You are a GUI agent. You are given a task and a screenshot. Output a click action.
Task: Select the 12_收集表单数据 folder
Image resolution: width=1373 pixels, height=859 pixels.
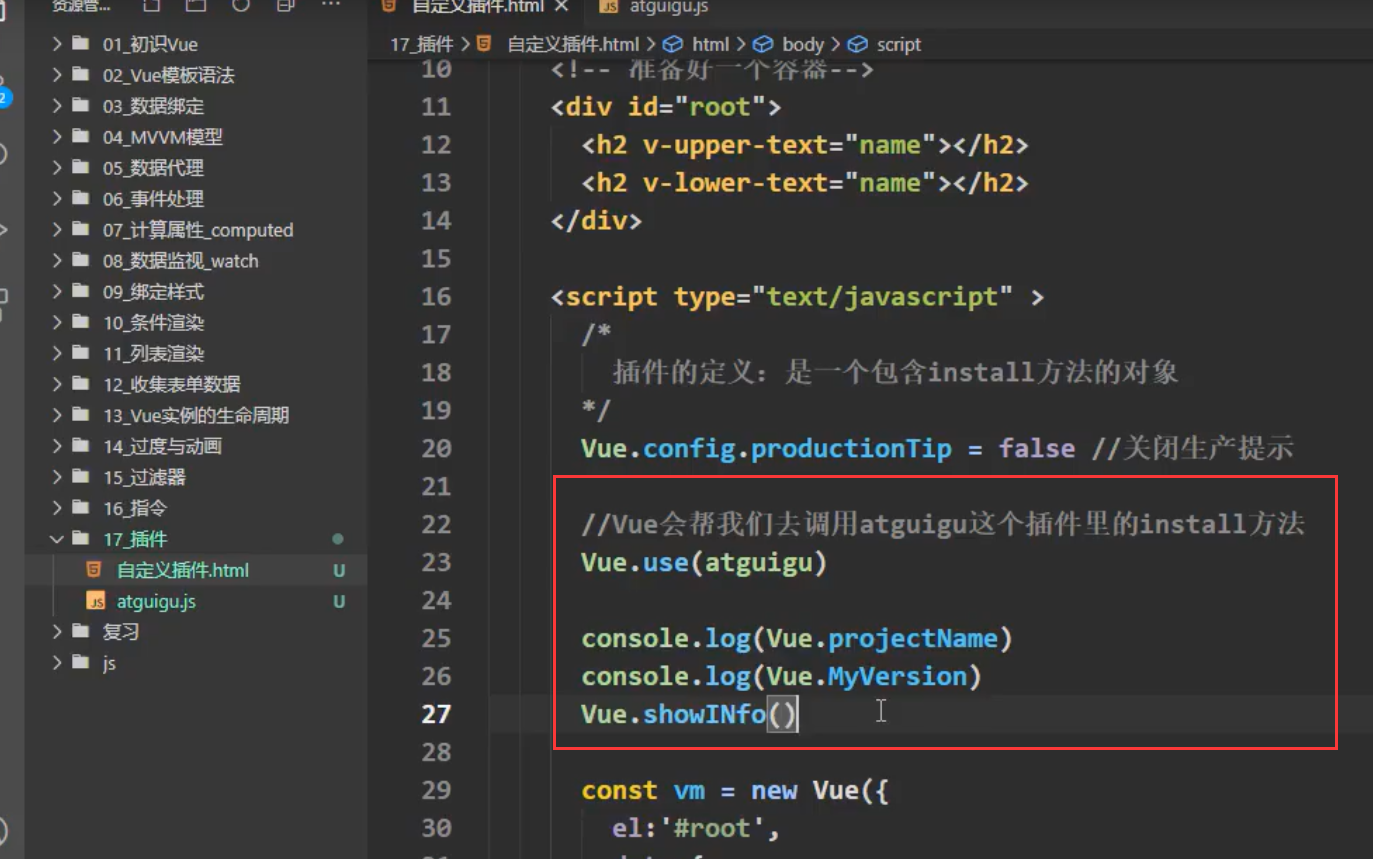click(x=171, y=385)
